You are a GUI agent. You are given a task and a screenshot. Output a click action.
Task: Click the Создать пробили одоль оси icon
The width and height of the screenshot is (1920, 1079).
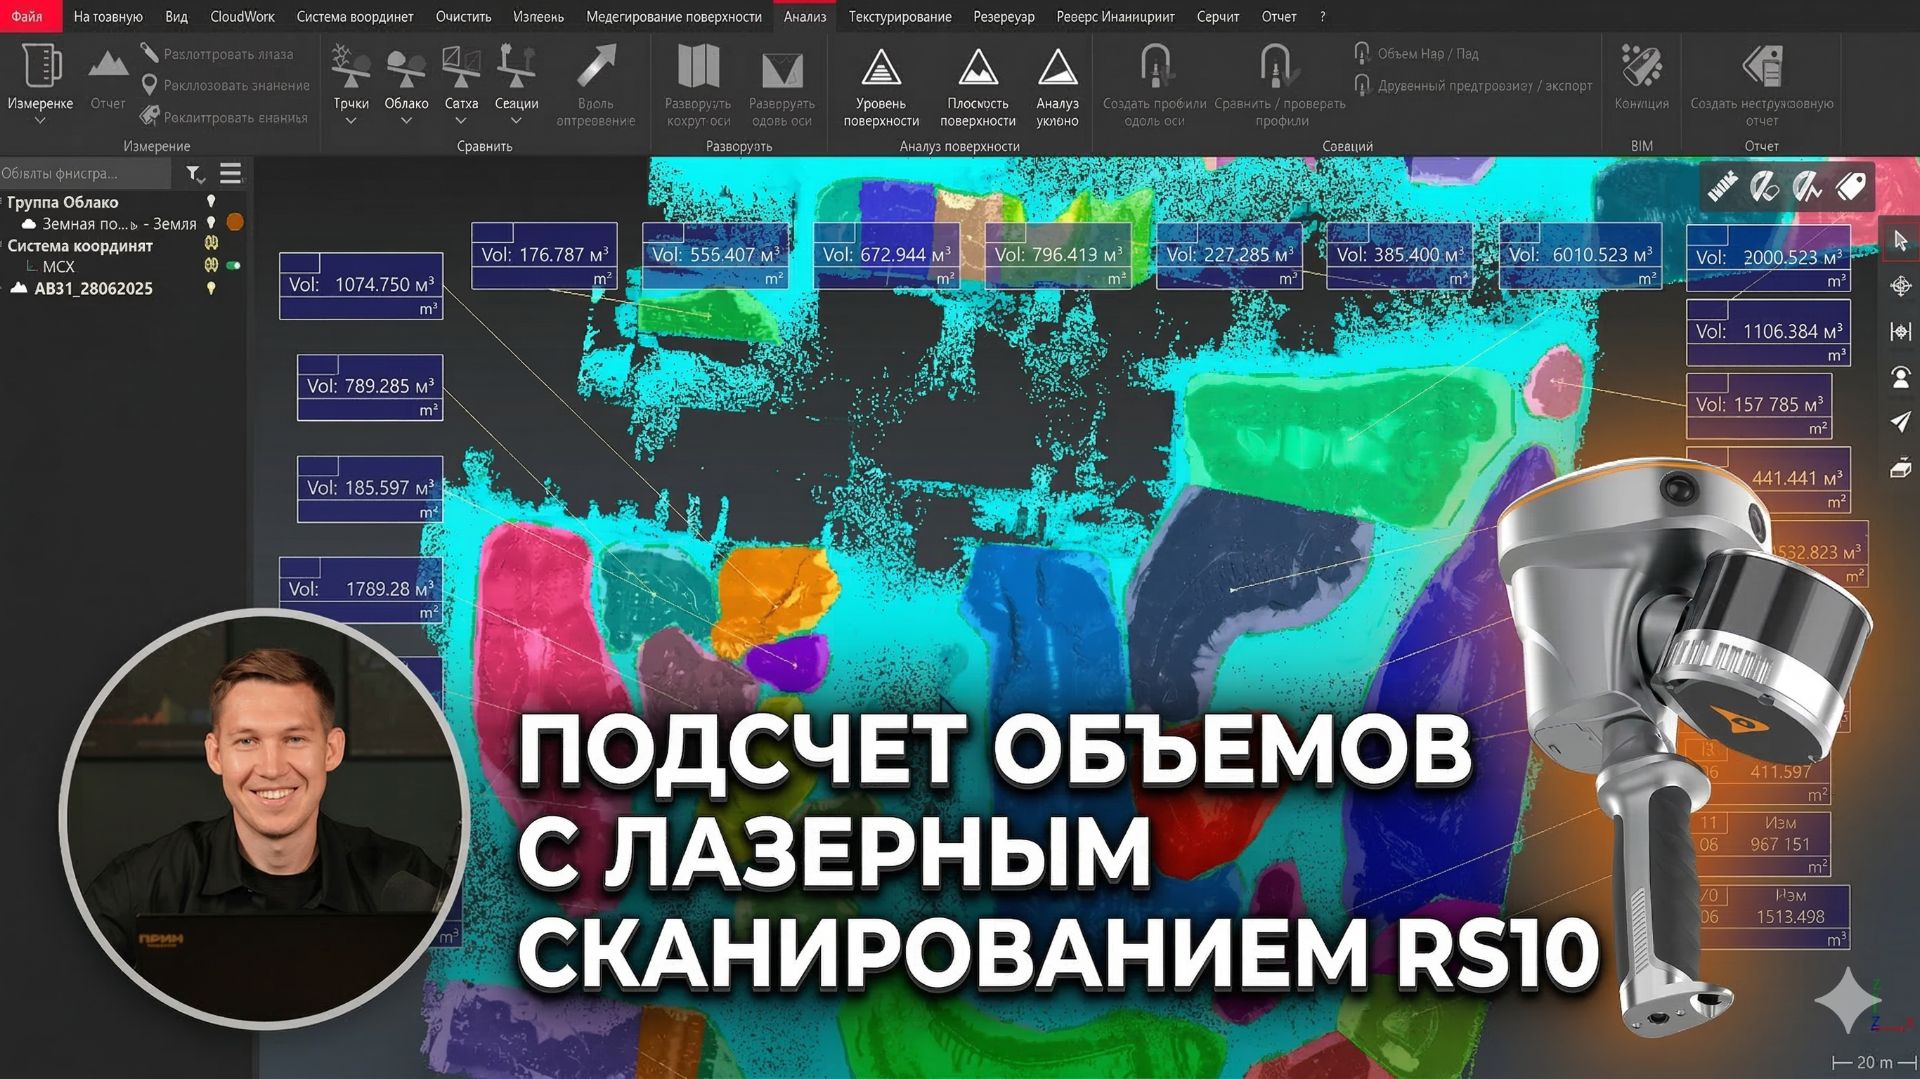pos(1155,66)
